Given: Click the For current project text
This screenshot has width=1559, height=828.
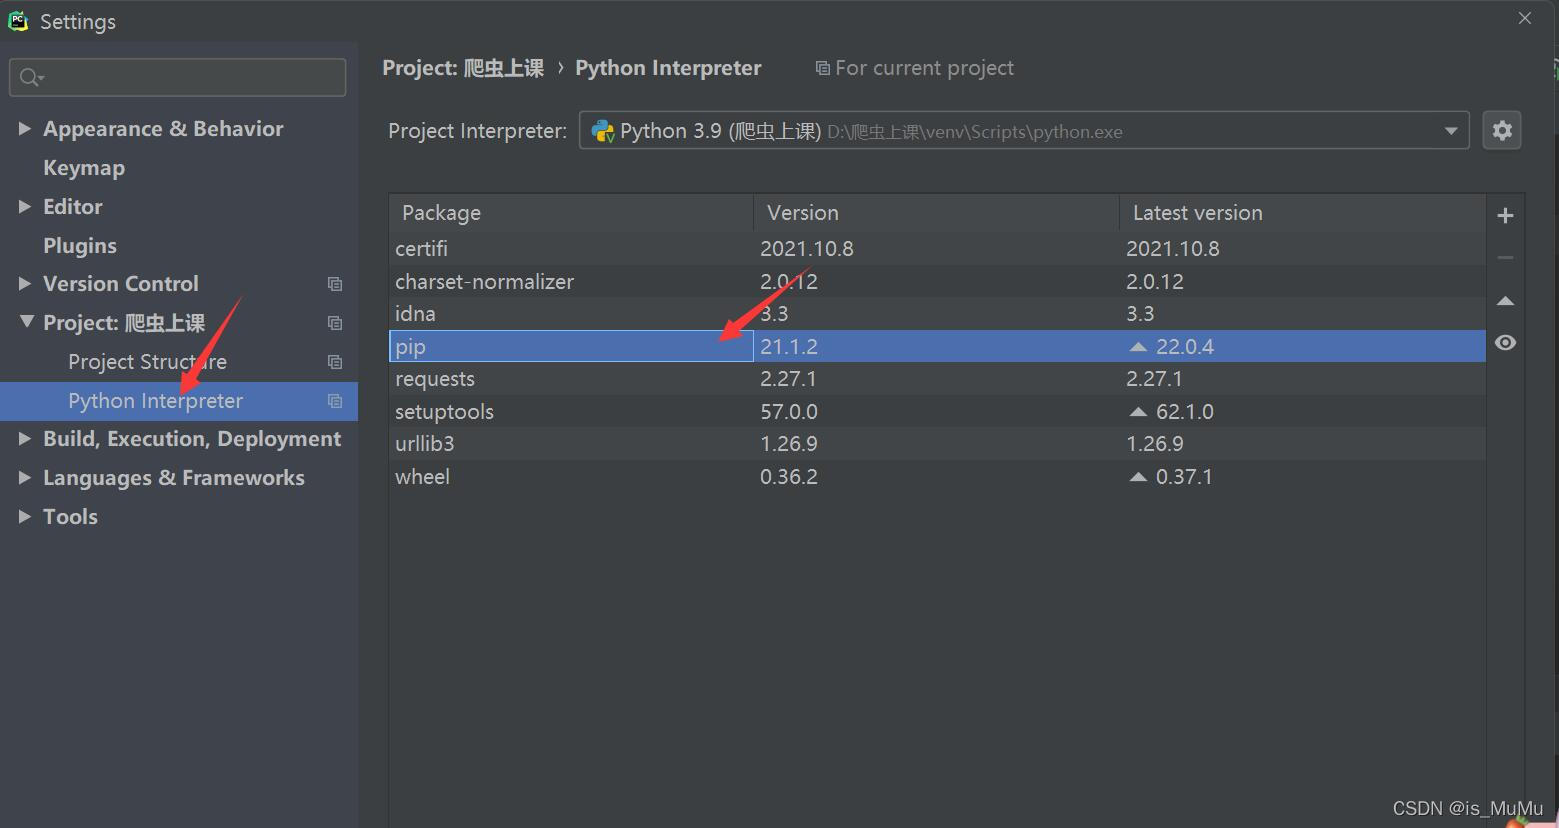Looking at the screenshot, I should 924,68.
